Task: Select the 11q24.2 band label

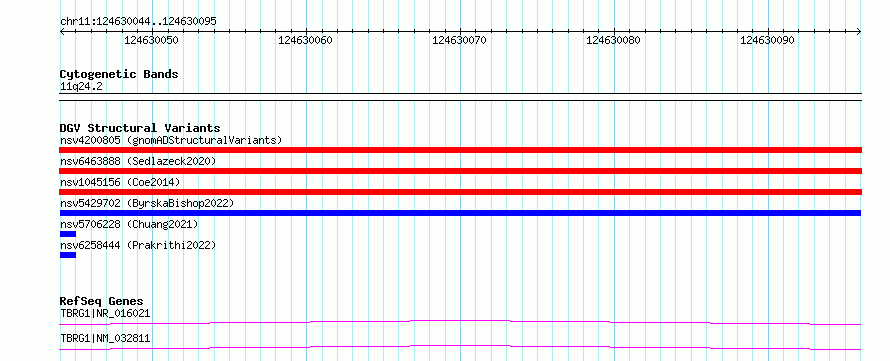Action: click(81, 87)
